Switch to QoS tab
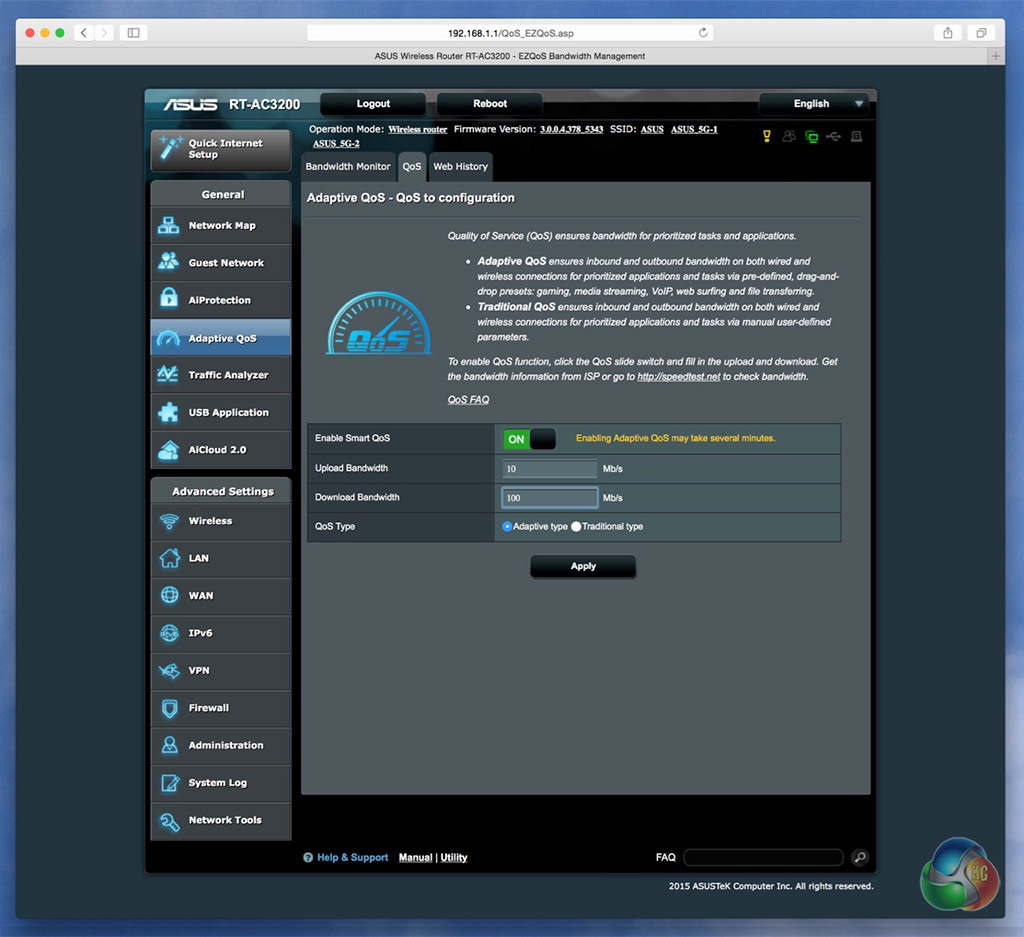 click(x=411, y=167)
